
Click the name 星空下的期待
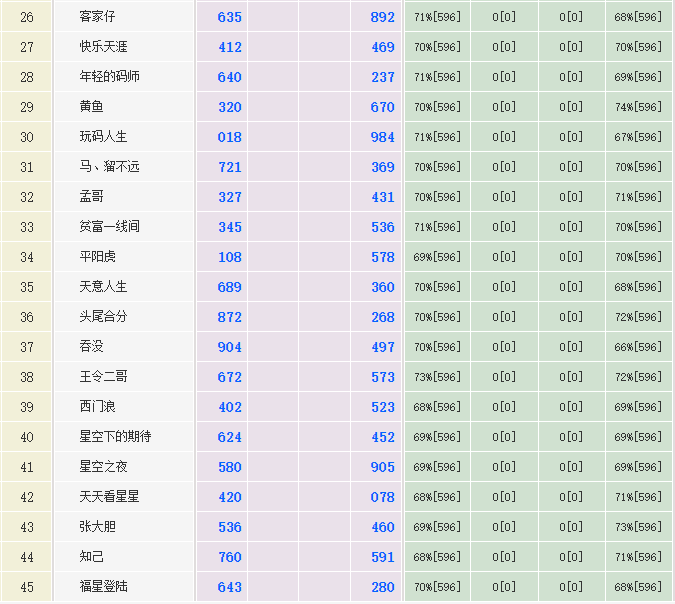(115, 437)
